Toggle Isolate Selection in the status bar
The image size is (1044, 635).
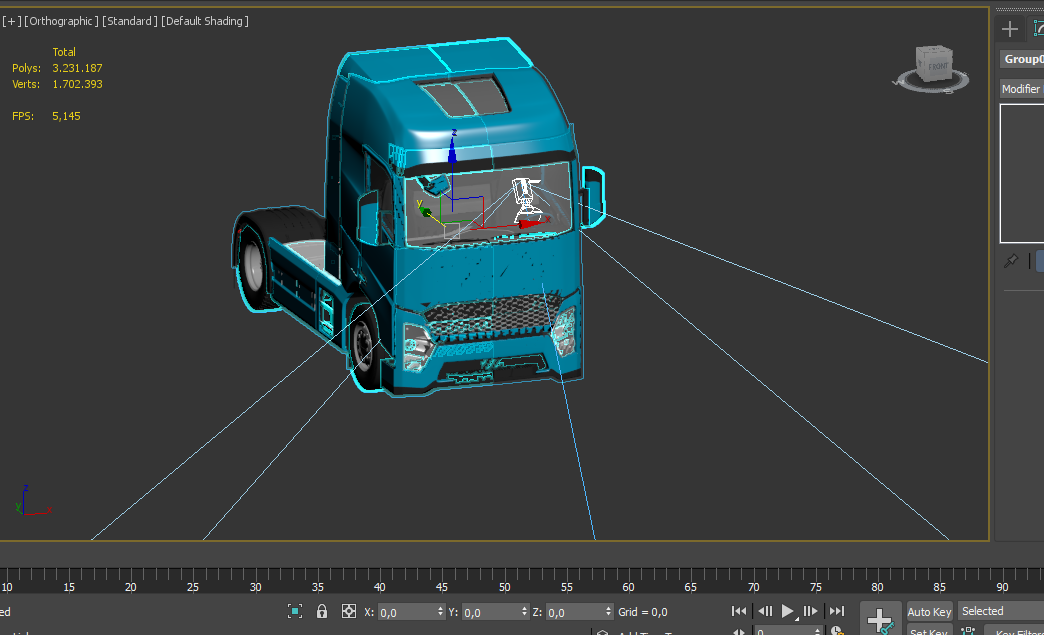point(295,611)
